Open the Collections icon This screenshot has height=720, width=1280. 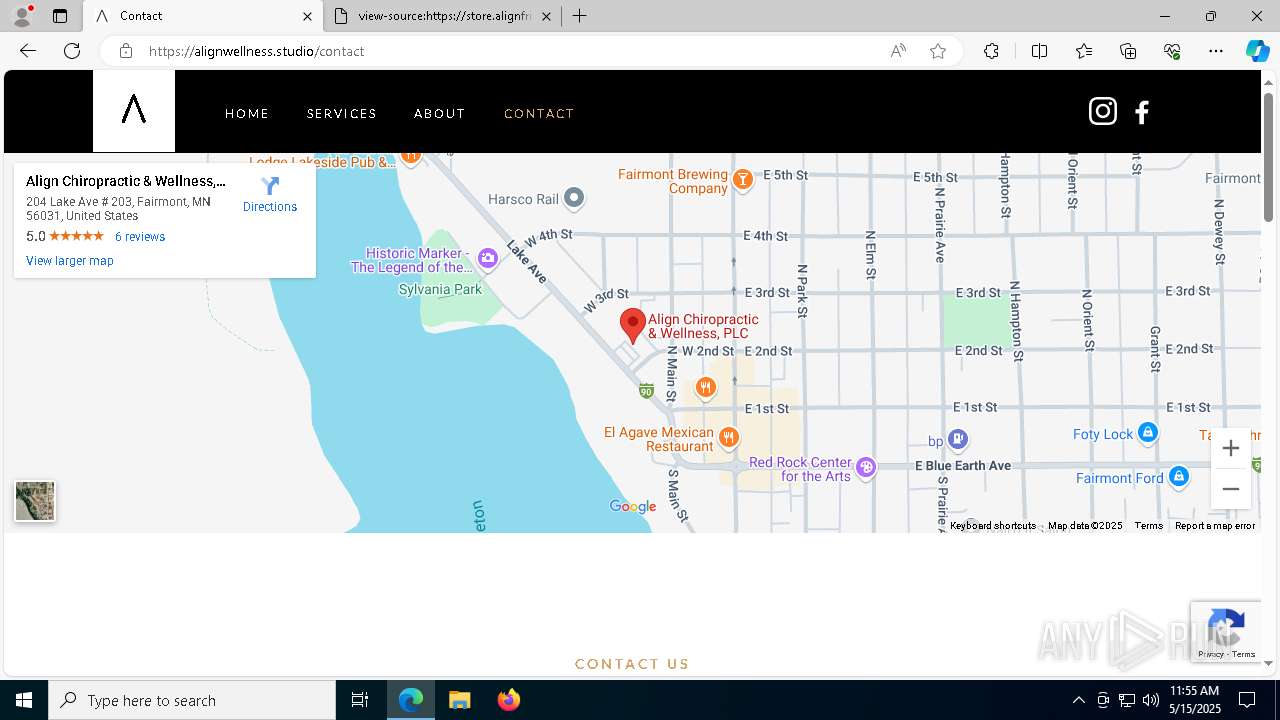[x=1128, y=51]
